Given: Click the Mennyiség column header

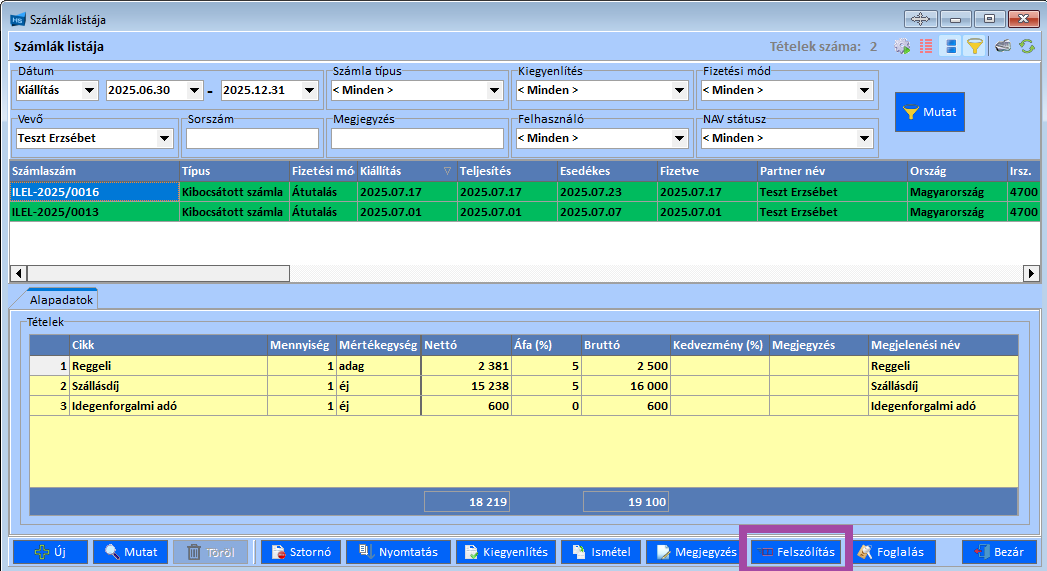Looking at the screenshot, I should pyautogui.click(x=302, y=345).
